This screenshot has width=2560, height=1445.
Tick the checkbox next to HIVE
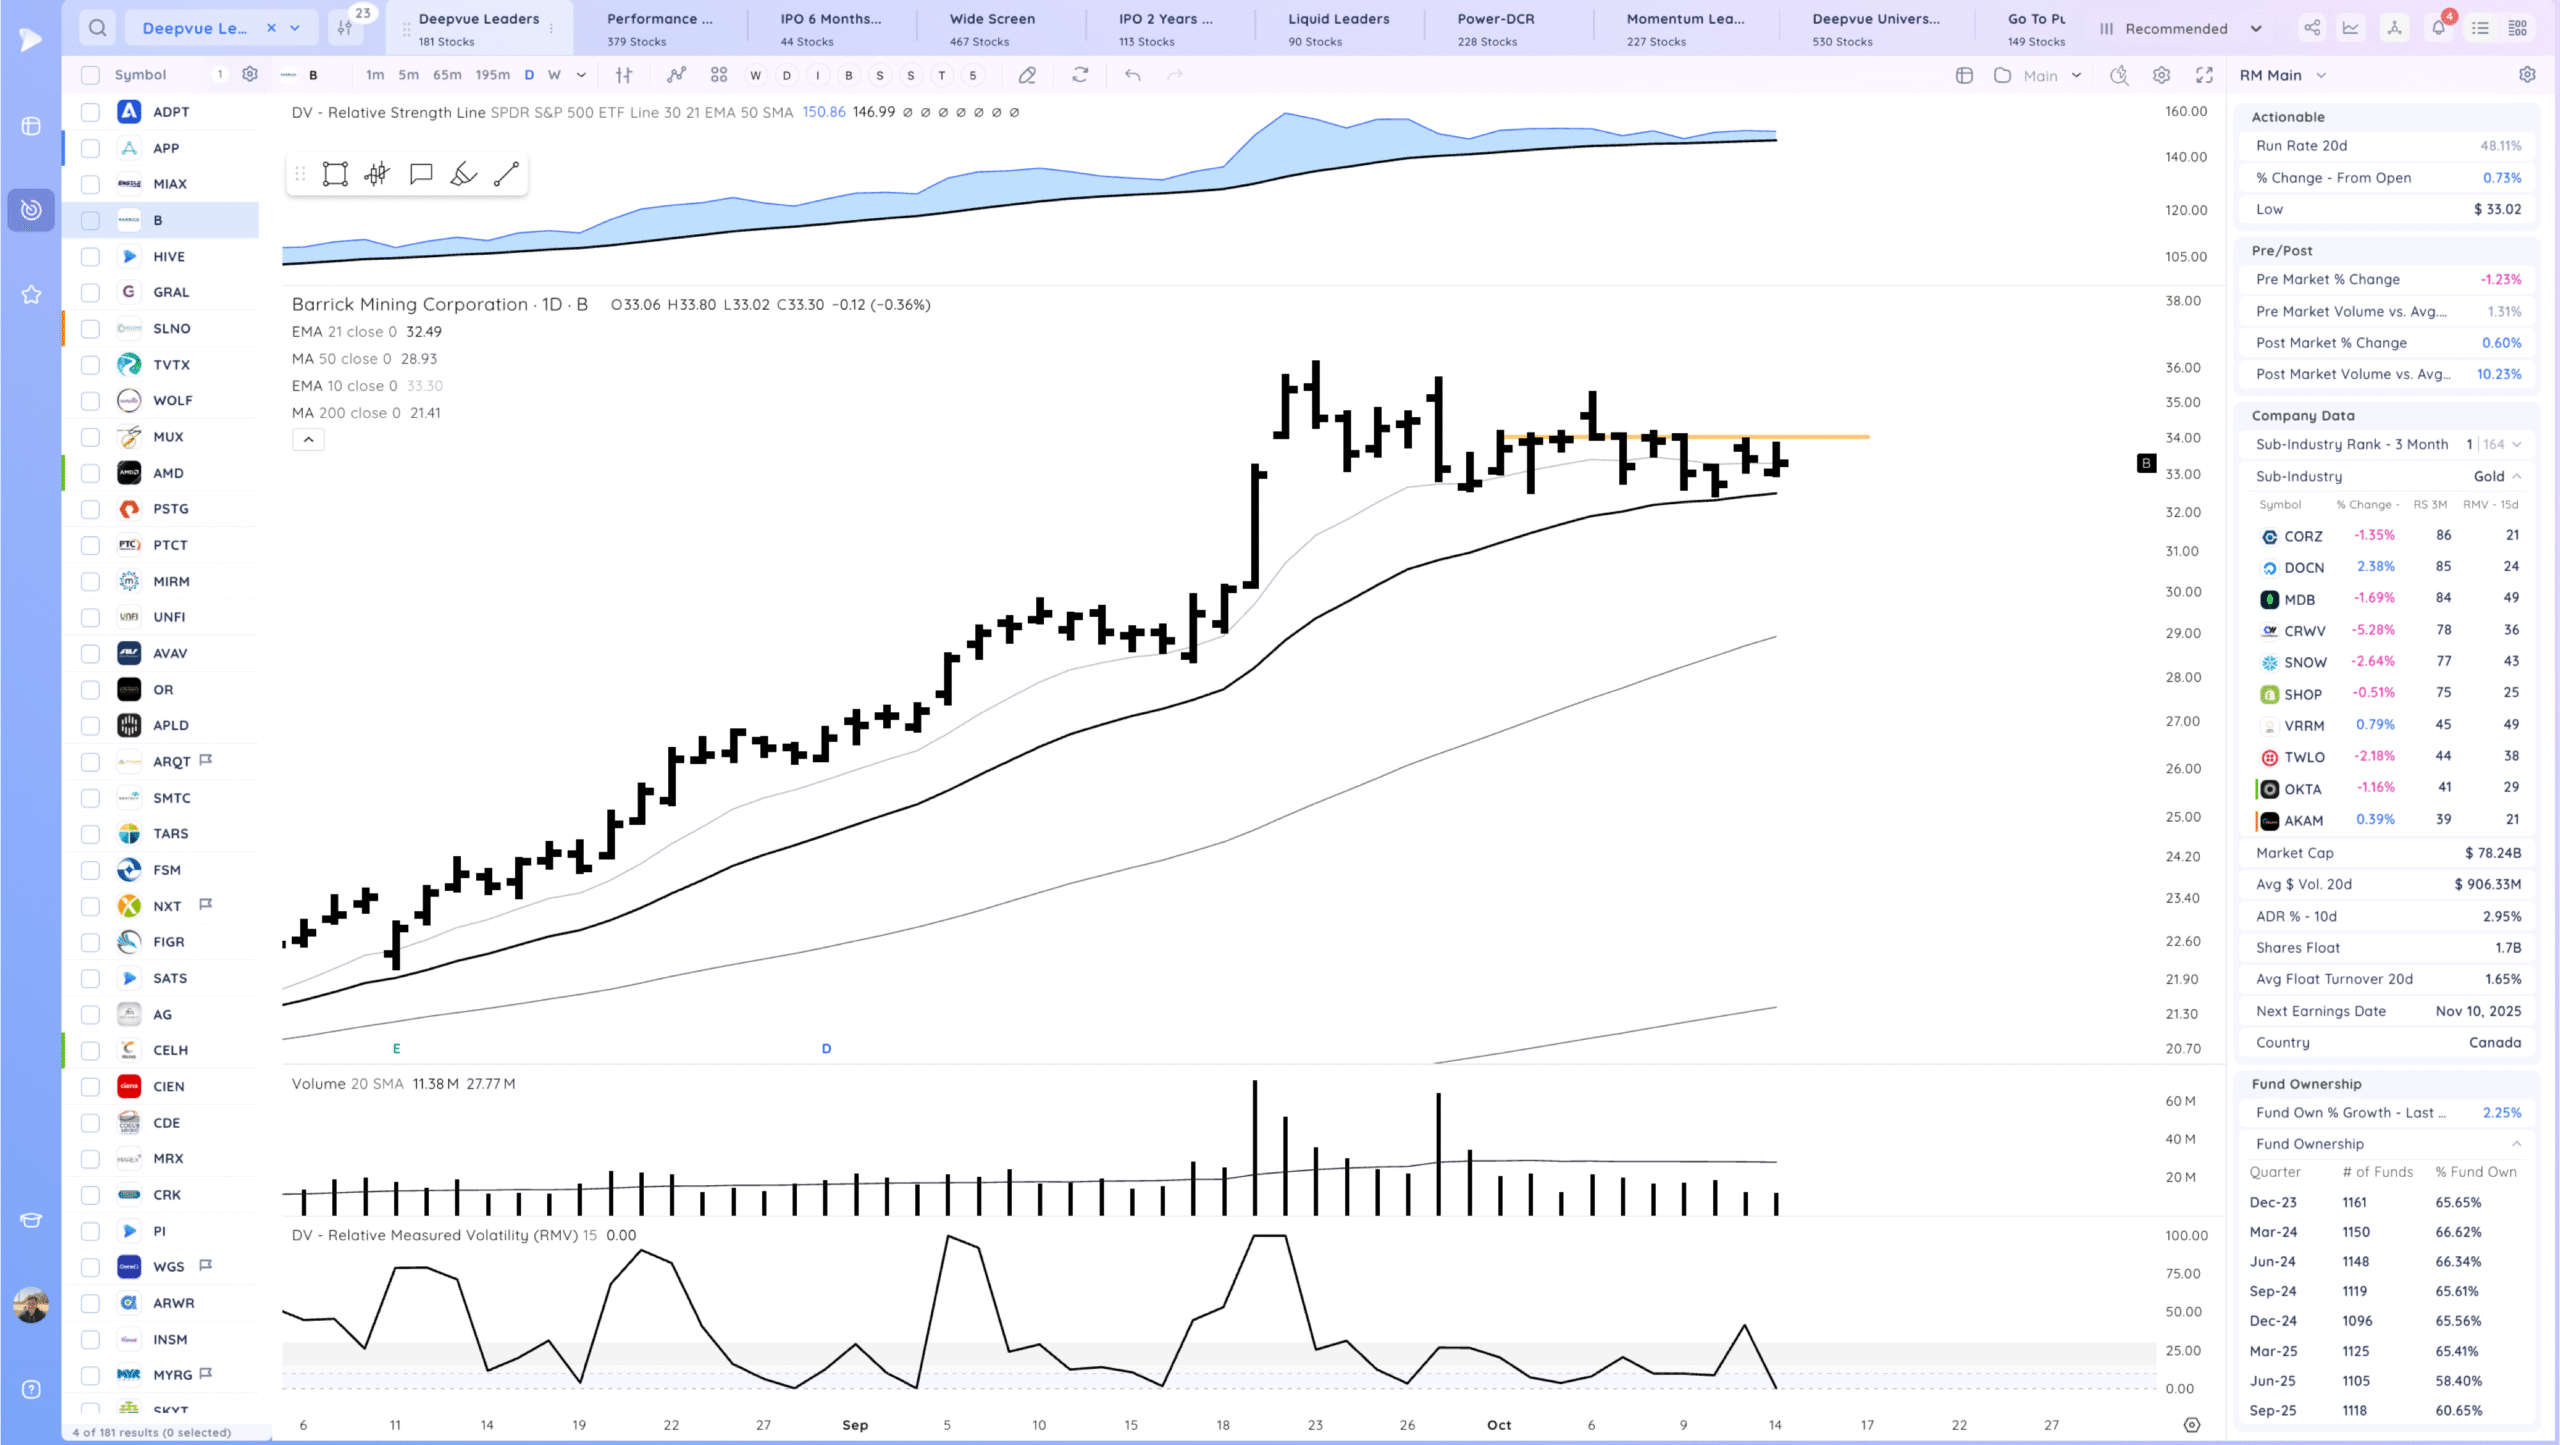pos(90,256)
